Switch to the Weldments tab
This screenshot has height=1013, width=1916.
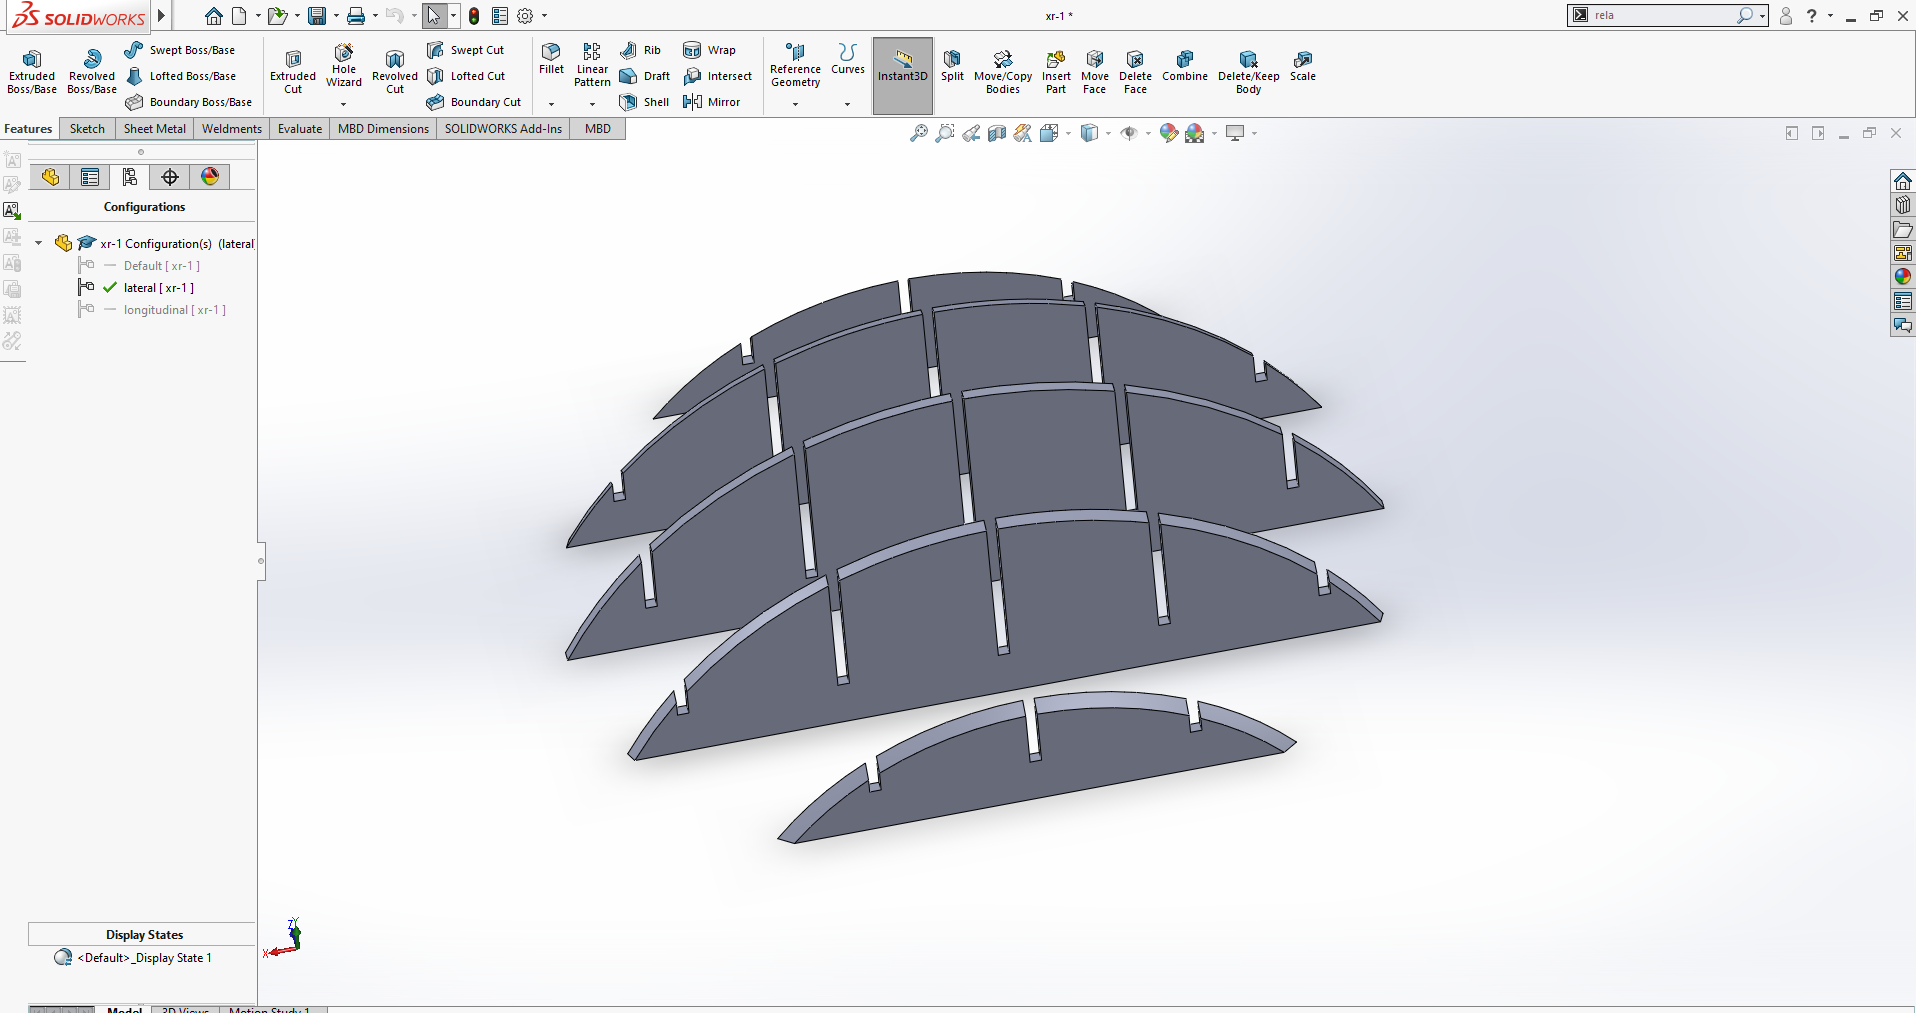pyautogui.click(x=232, y=129)
